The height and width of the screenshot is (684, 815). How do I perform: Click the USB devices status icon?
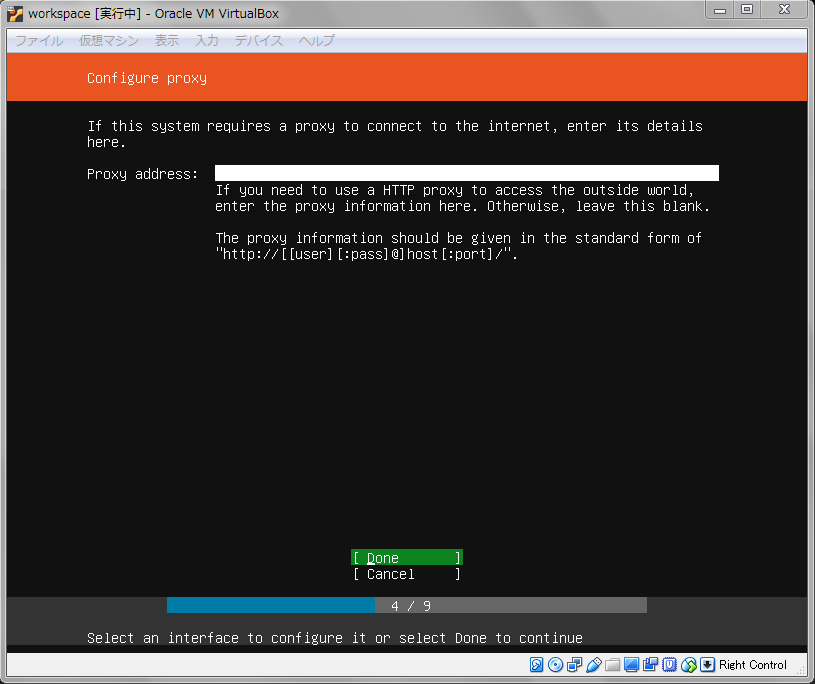[x=594, y=665]
